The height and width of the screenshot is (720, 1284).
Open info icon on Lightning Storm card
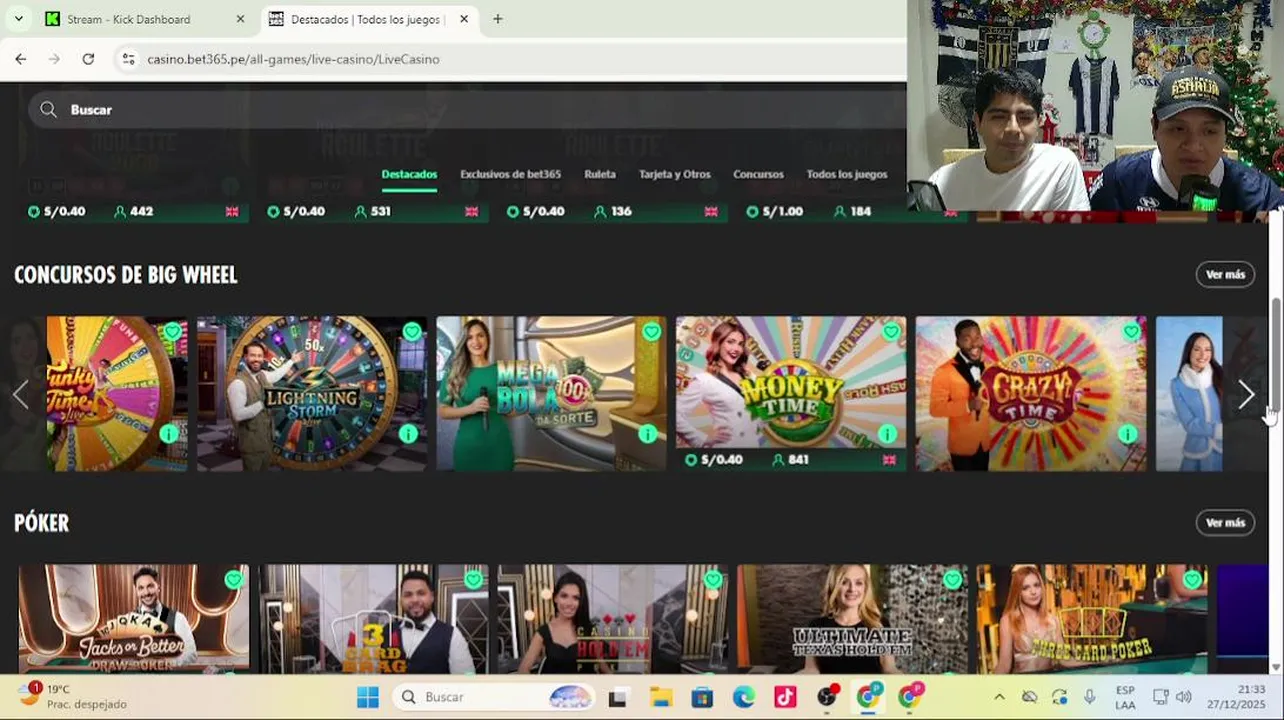pyautogui.click(x=408, y=434)
